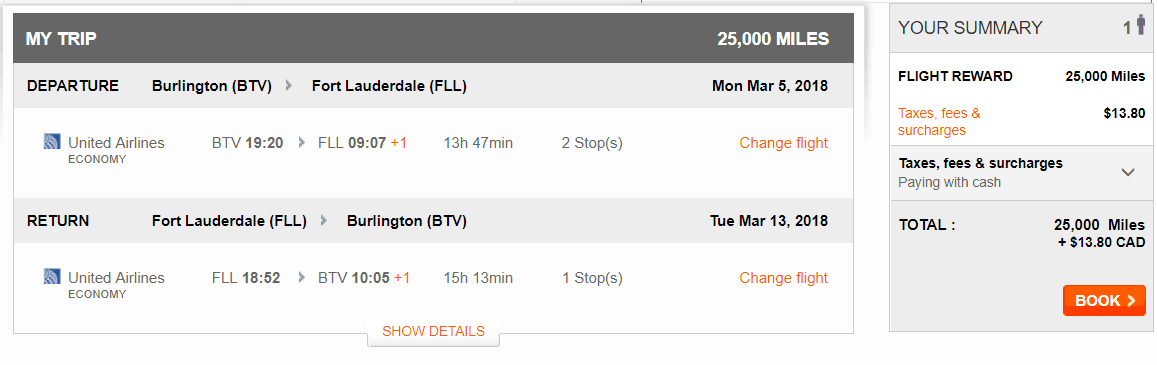This screenshot has width=1157, height=365.
Task: Expand the Taxes, fees & surcharges chevron
Action: pyautogui.click(x=1127, y=173)
